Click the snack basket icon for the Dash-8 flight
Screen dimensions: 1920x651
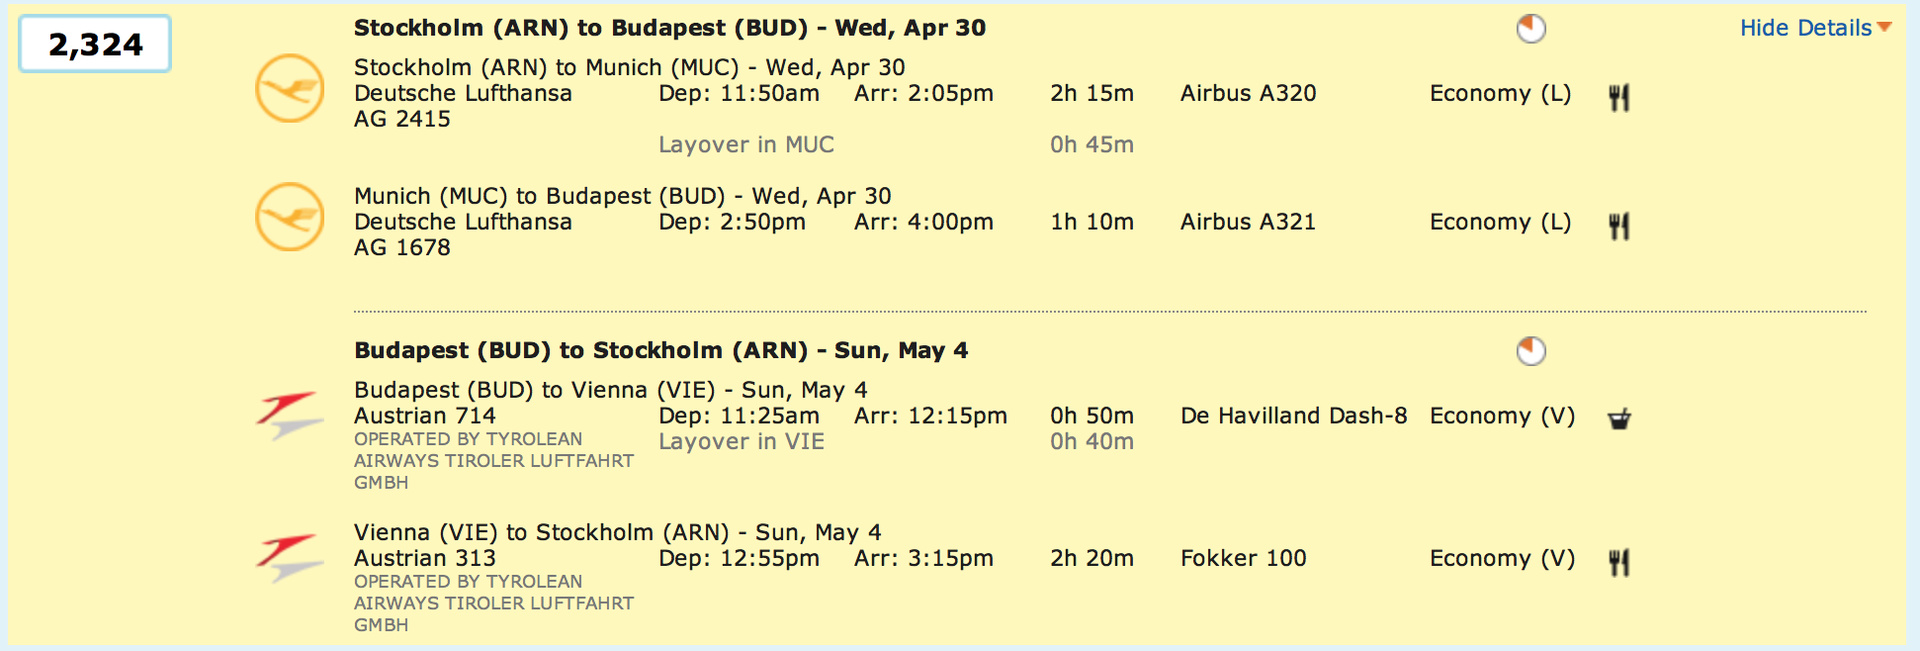coord(1619,419)
